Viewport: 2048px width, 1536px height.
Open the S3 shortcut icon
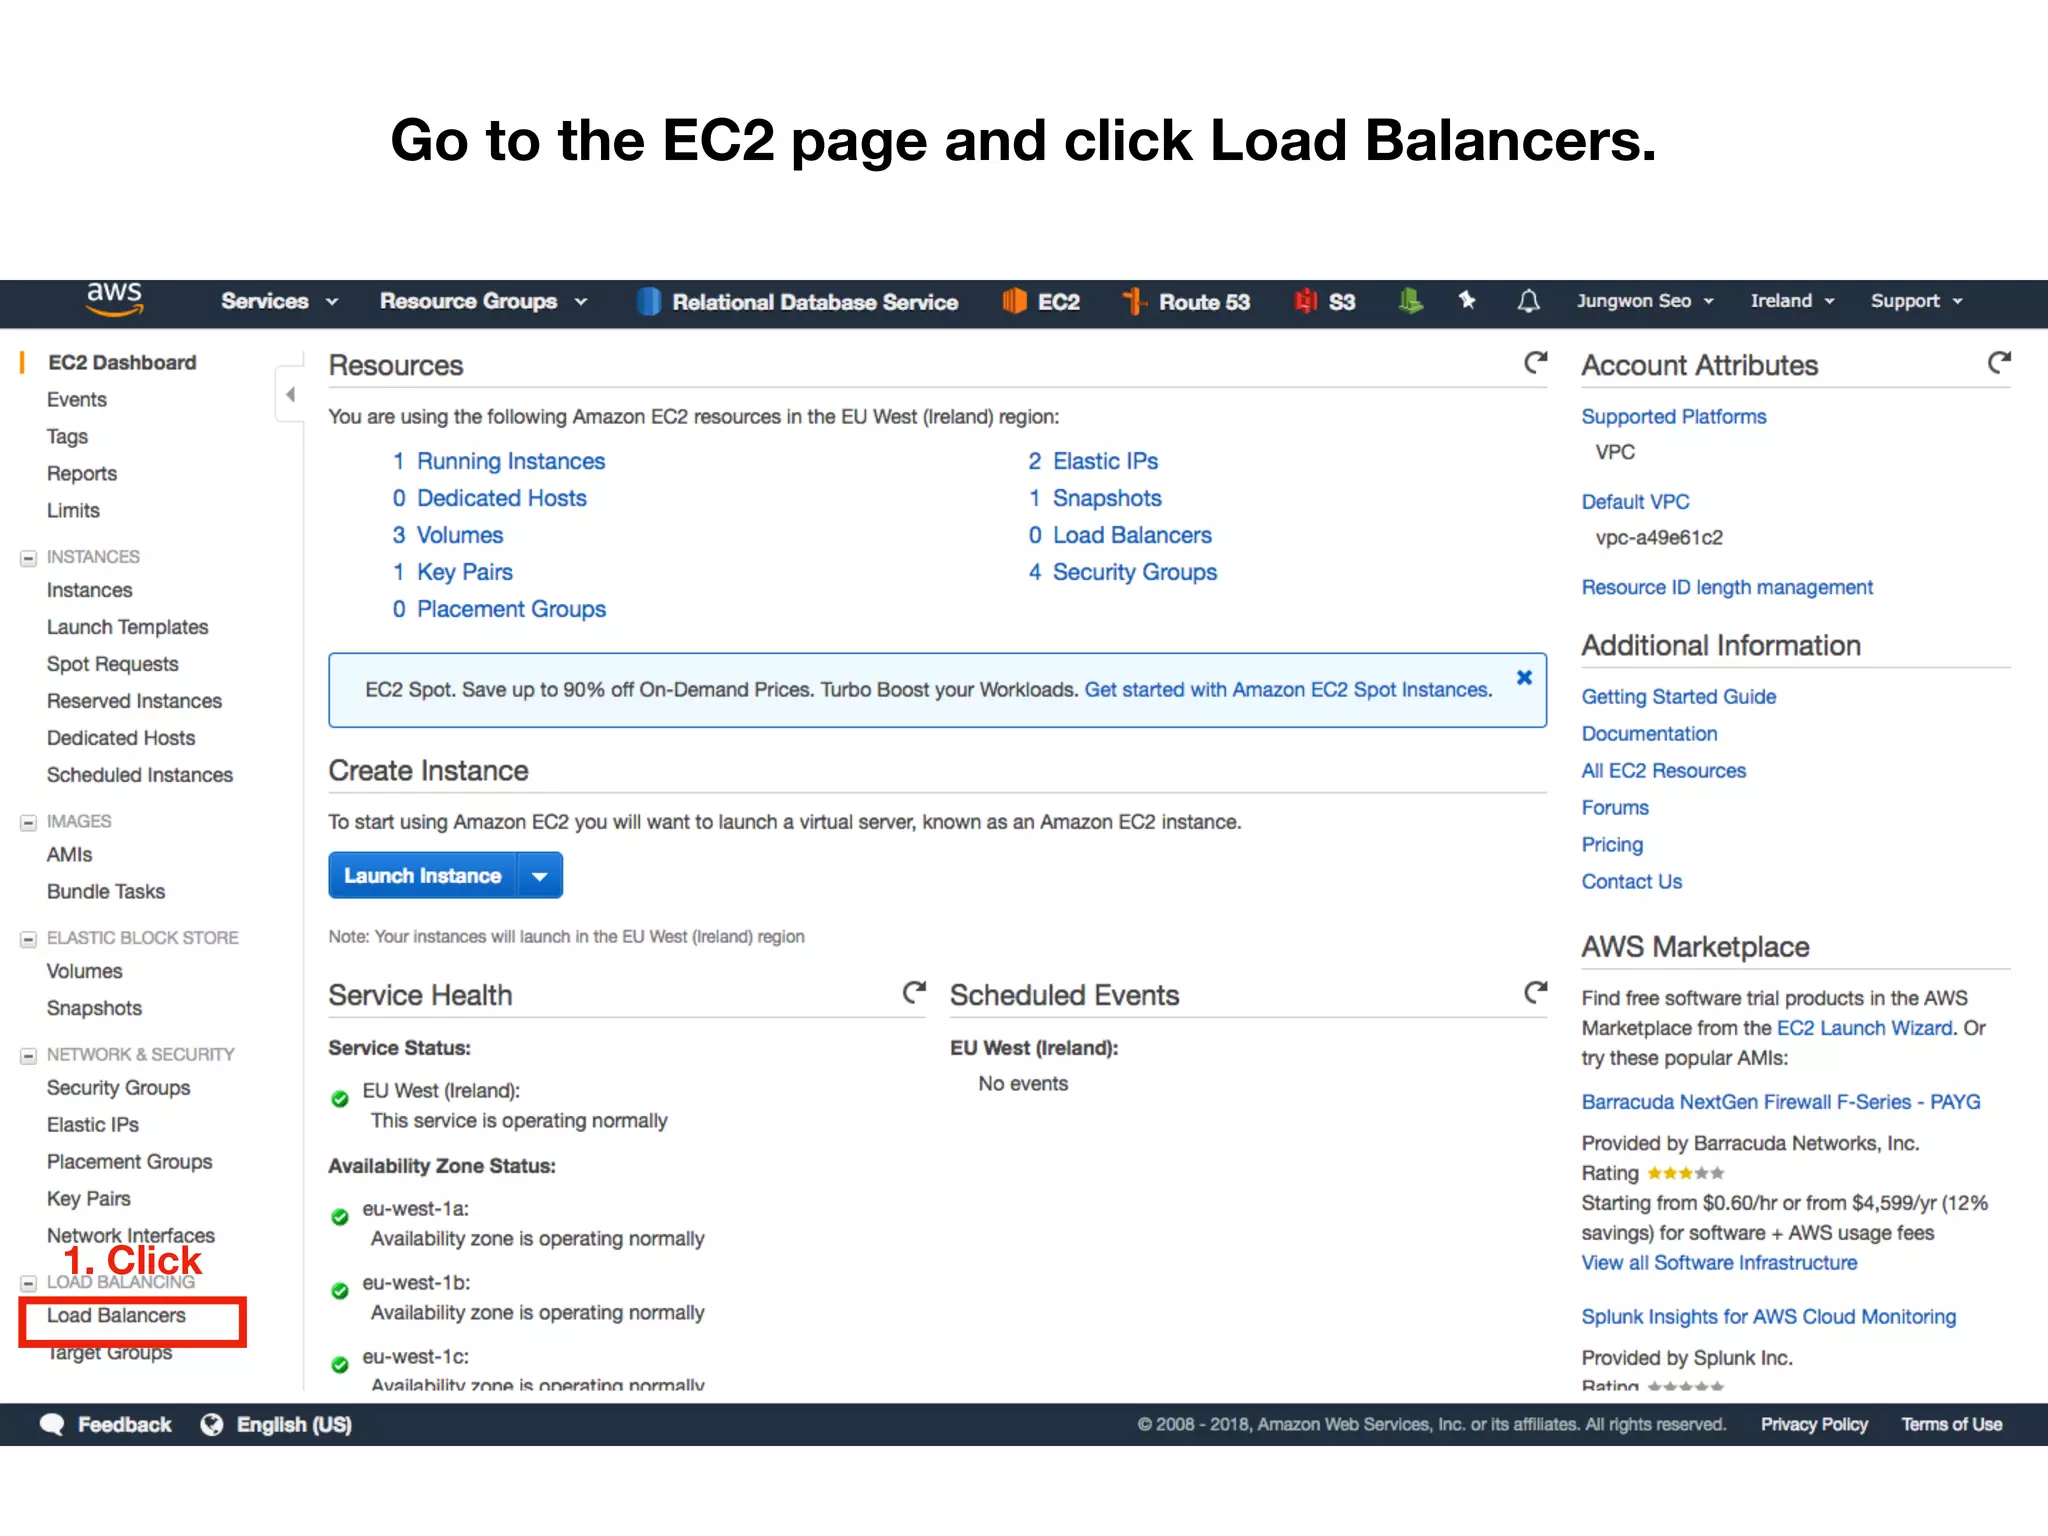point(1305,301)
